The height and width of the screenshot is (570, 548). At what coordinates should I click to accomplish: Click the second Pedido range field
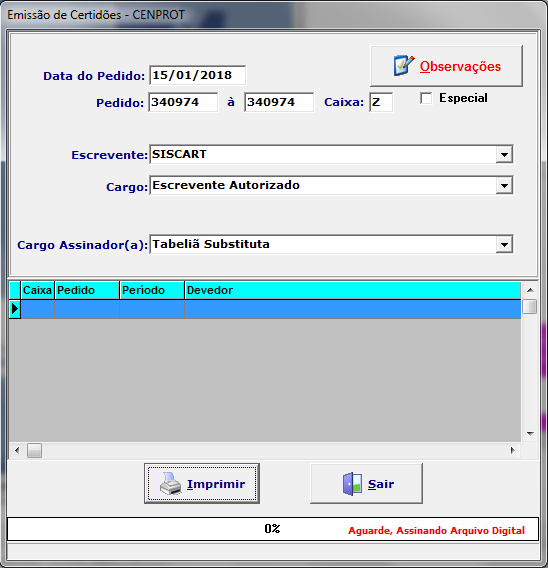click(279, 102)
